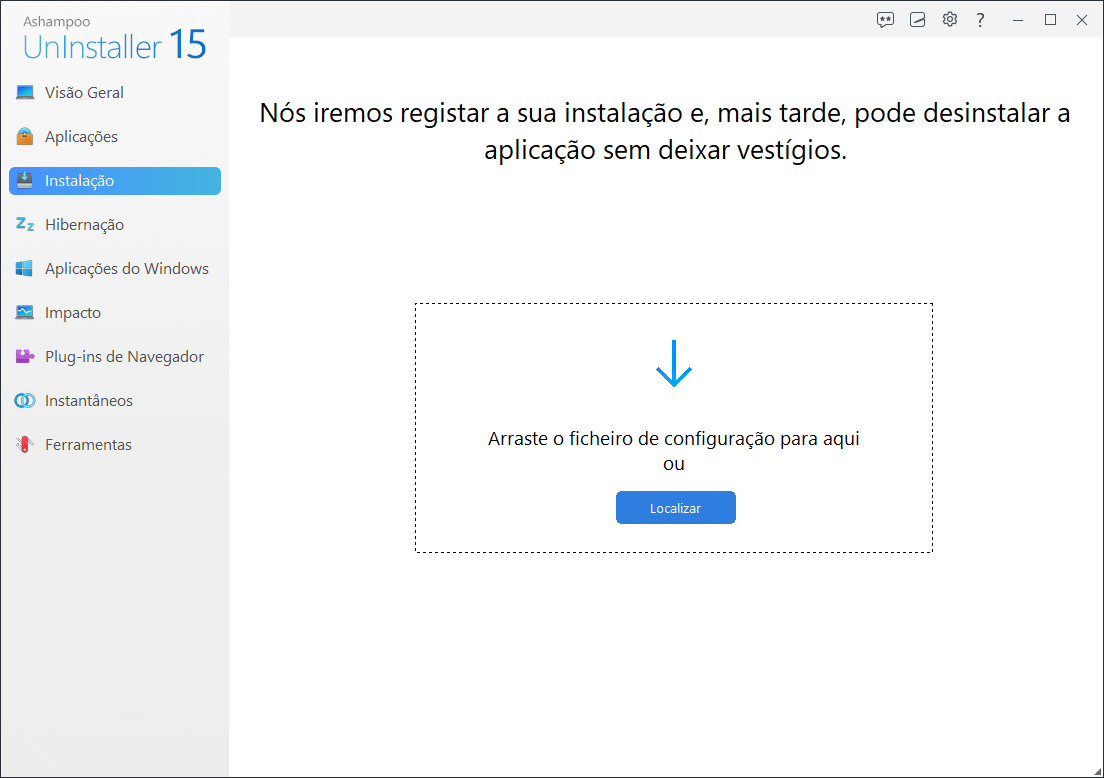The image size is (1104, 778).
Task: Click the blue down arrow in drop zone
Action: tap(674, 363)
